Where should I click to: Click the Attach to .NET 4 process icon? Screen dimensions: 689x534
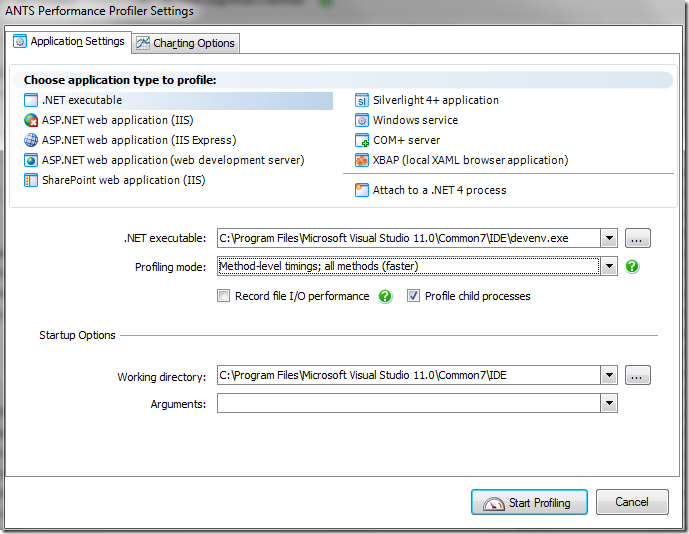click(362, 190)
